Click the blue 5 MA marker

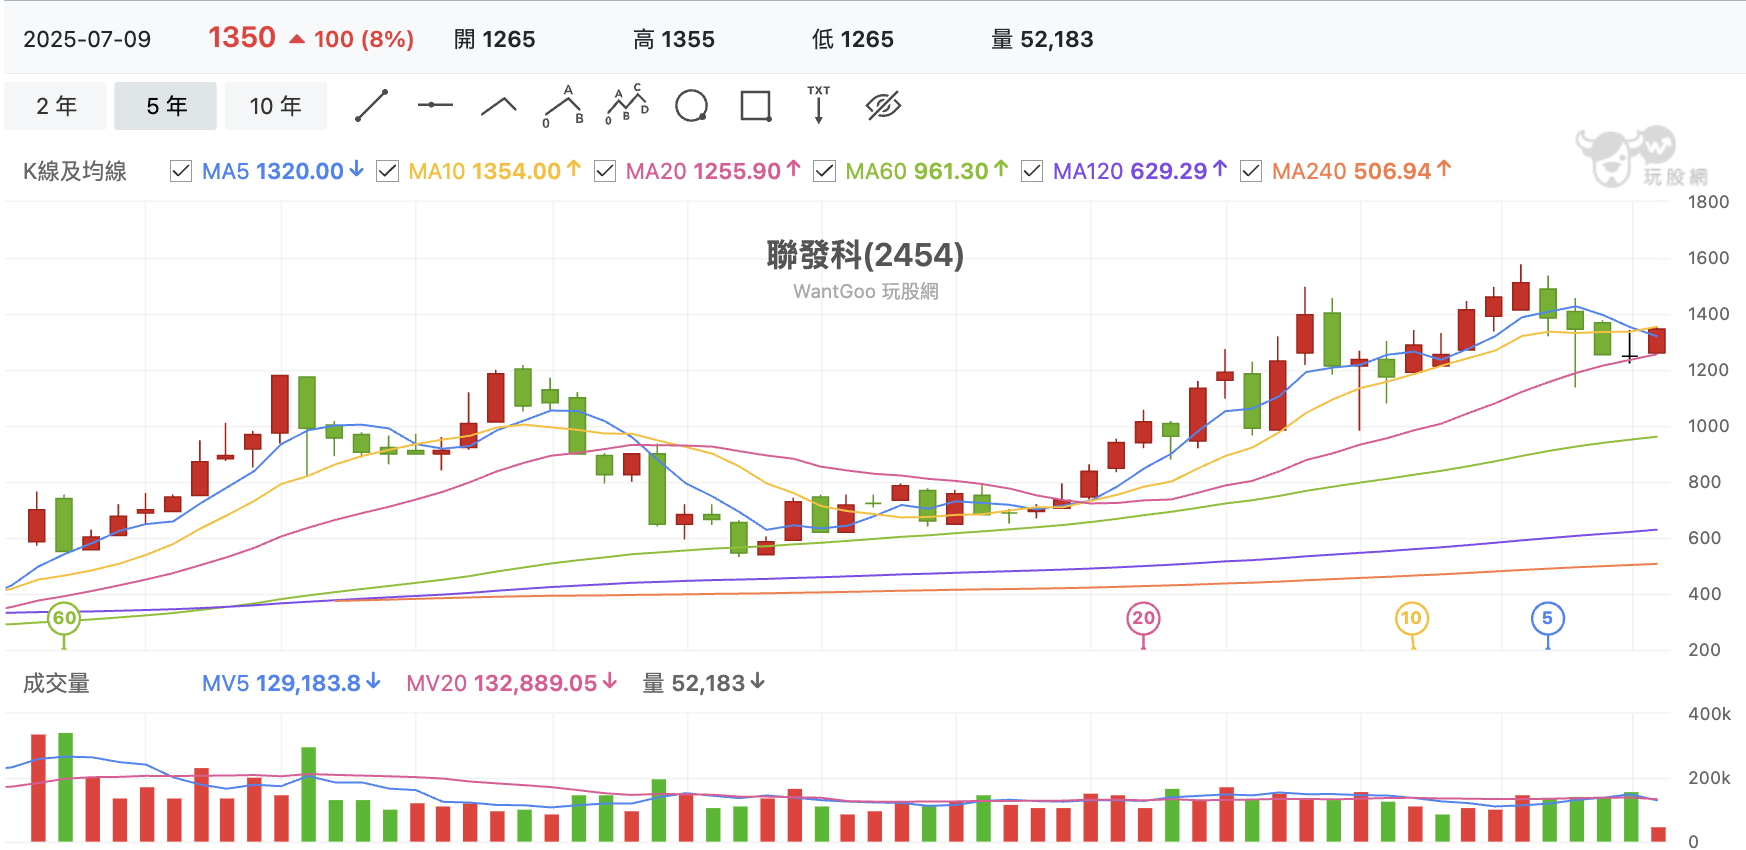point(1548,618)
